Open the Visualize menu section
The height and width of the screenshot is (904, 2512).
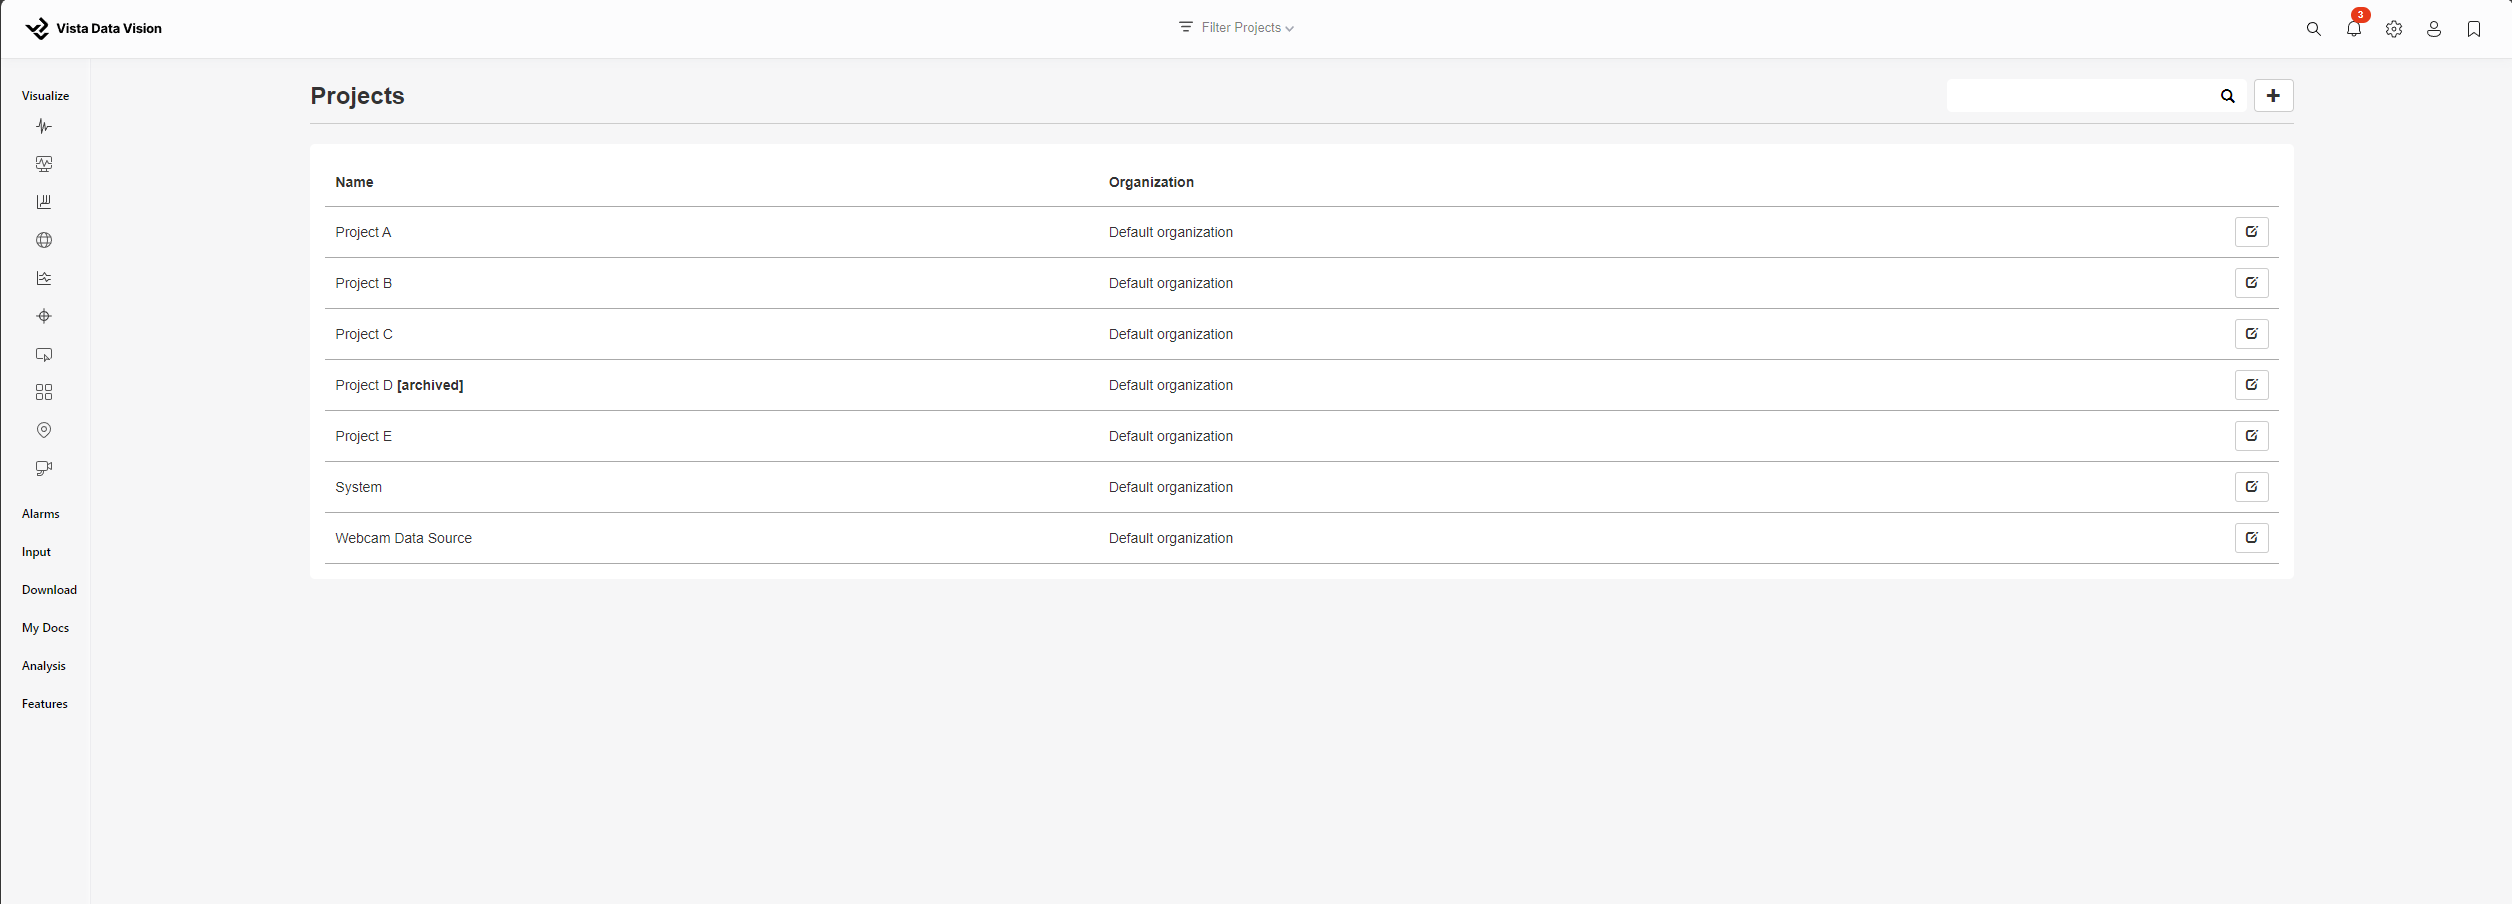(x=46, y=96)
